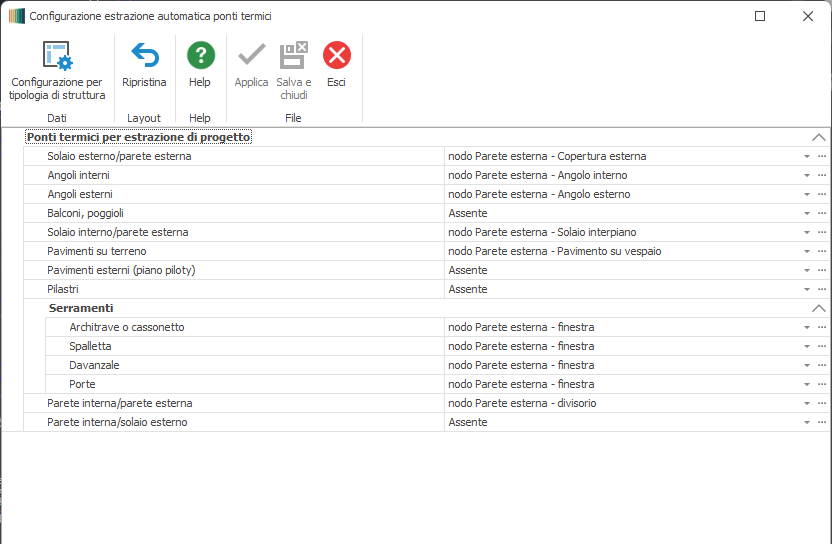Click the Salva e chiudi icon
Screen dimensions: 832x544
pyautogui.click(x=294, y=56)
